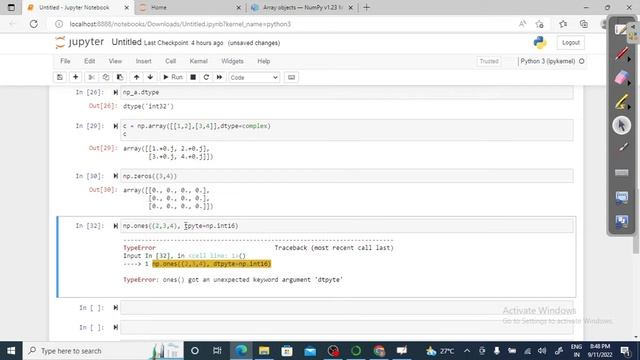
Task: Select the red pen annotation tool
Action: 621,53
